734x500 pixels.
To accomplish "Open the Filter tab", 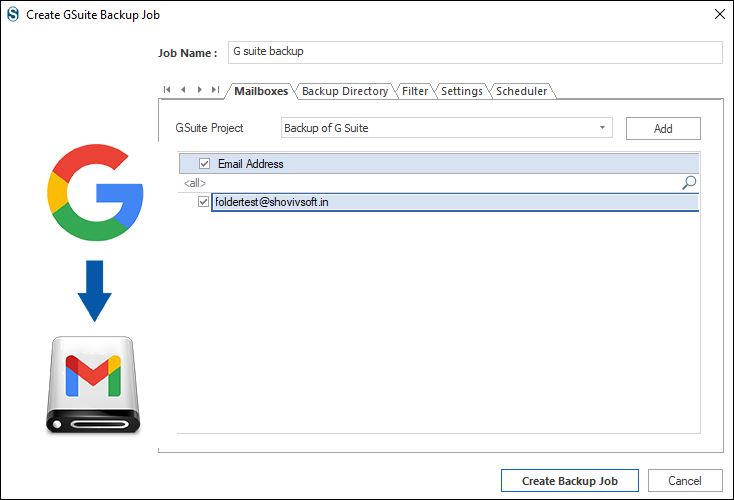I will click(x=415, y=91).
